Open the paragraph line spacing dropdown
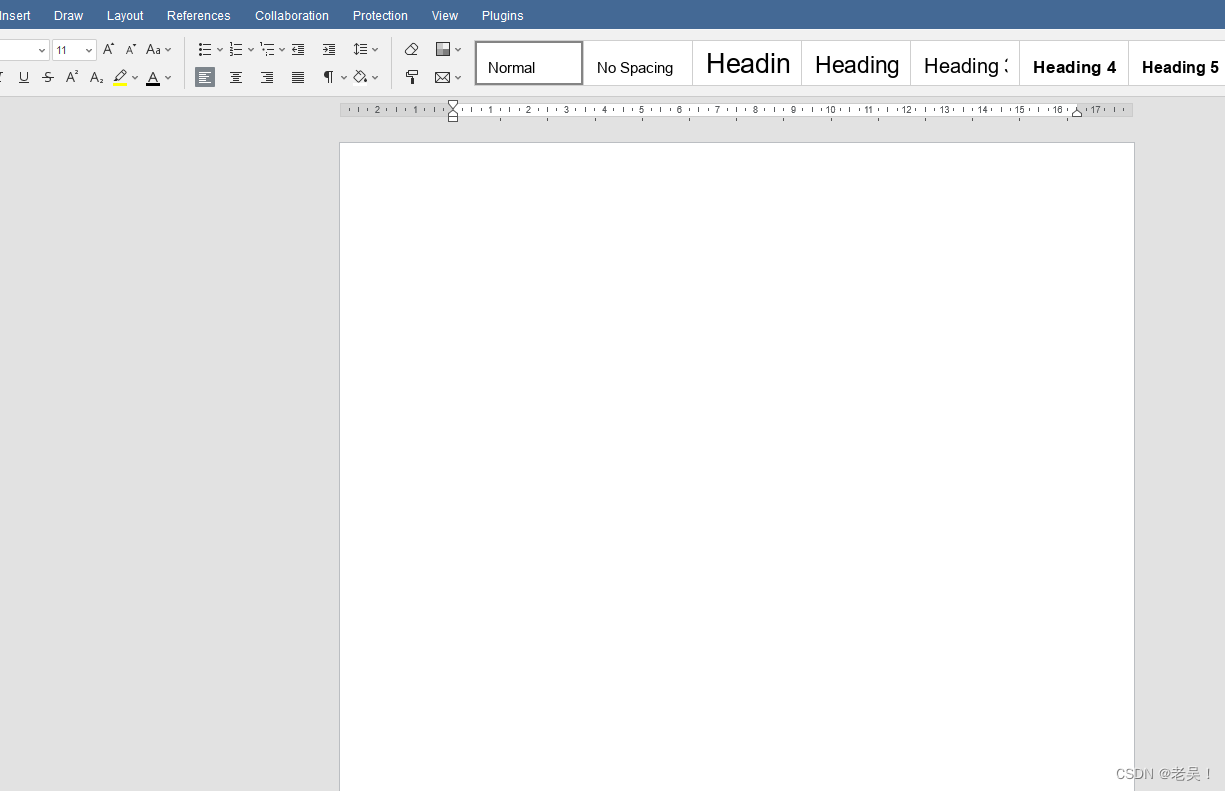 [x=366, y=49]
